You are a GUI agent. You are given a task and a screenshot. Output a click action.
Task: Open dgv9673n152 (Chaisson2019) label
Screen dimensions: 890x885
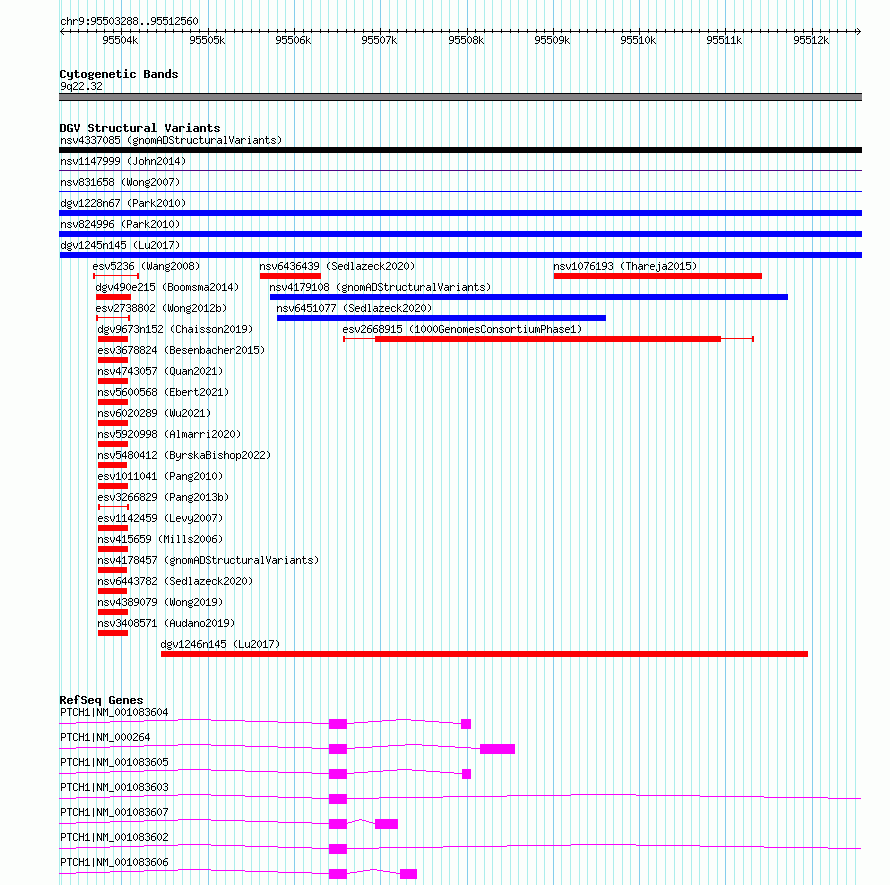pyautogui.click(x=175, y=329)
